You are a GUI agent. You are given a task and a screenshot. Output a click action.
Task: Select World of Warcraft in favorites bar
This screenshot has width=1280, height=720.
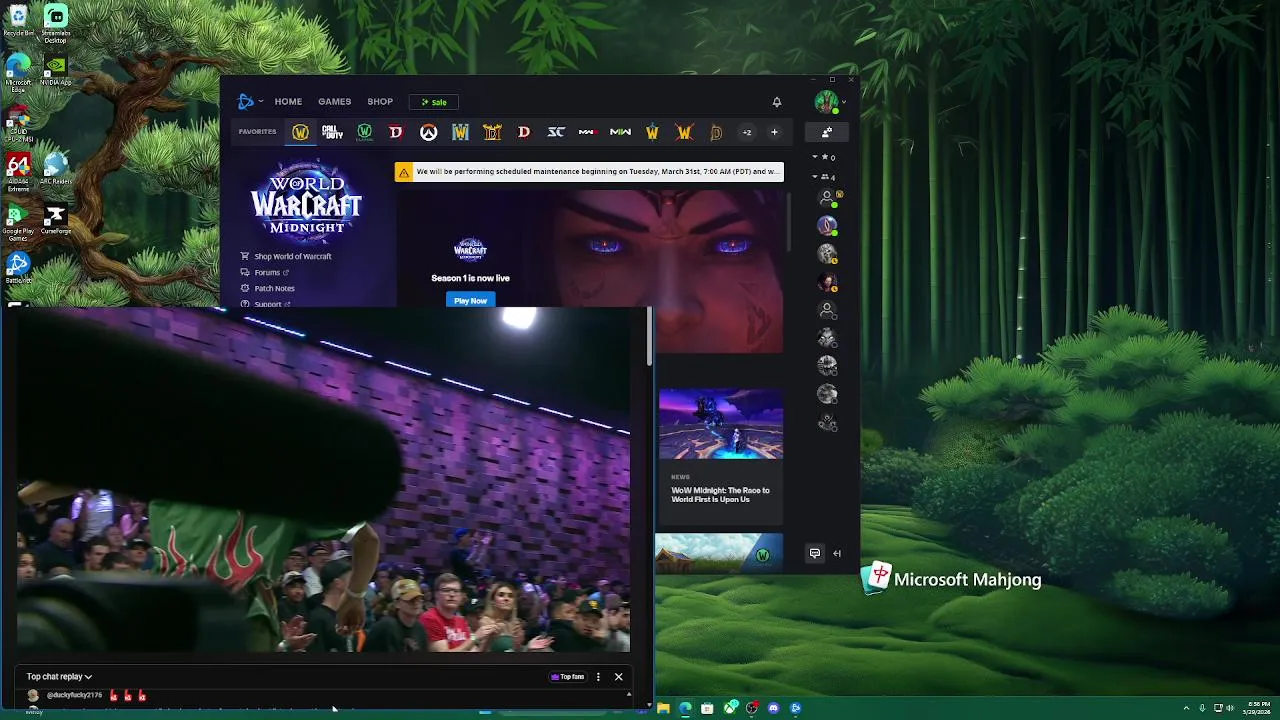point(300,132)
